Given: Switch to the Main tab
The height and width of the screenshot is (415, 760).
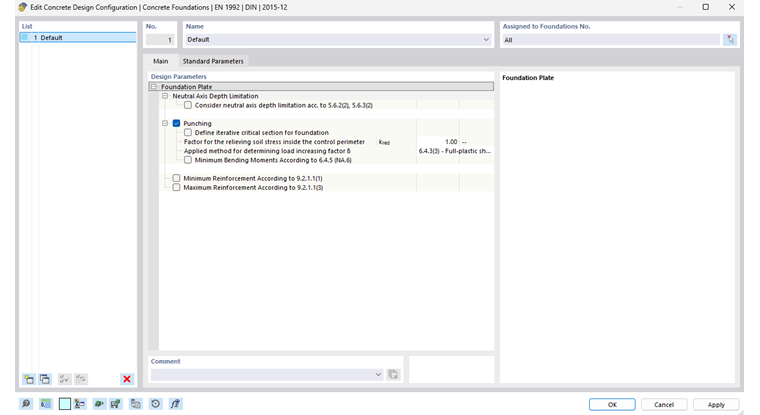Looking at the screenshot, I should 160,61.
